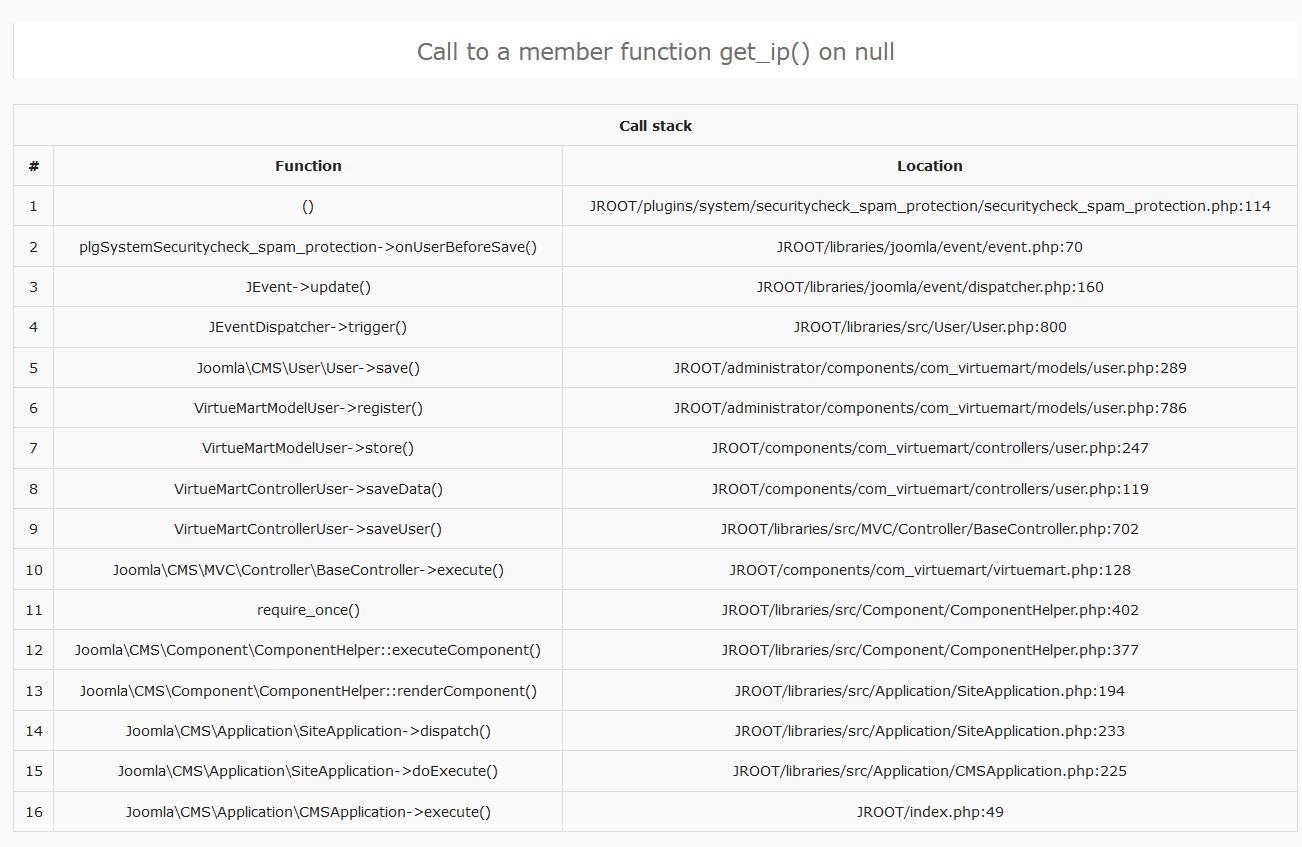The height and width of the screenshot is (847, 1302).
Task: Select the JROOT/index.php:49 location cell
Action: (x=929, y=812)
